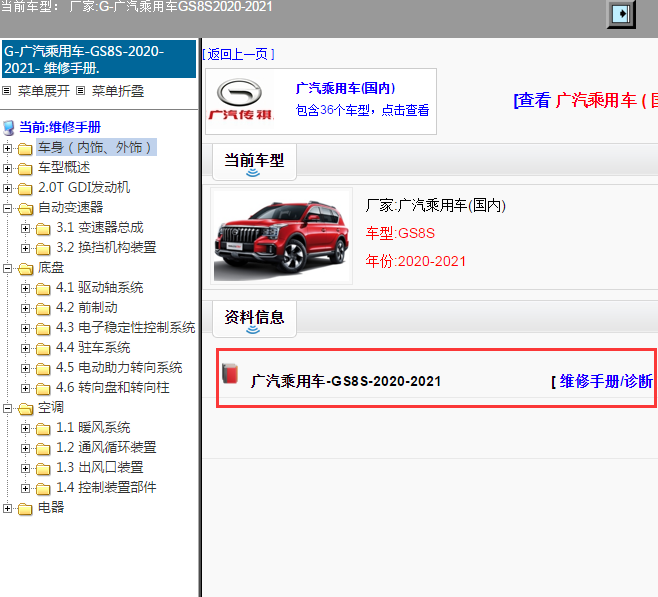
Task: Click the 车型:GS8S text
Action: click(x=400, y=233)
